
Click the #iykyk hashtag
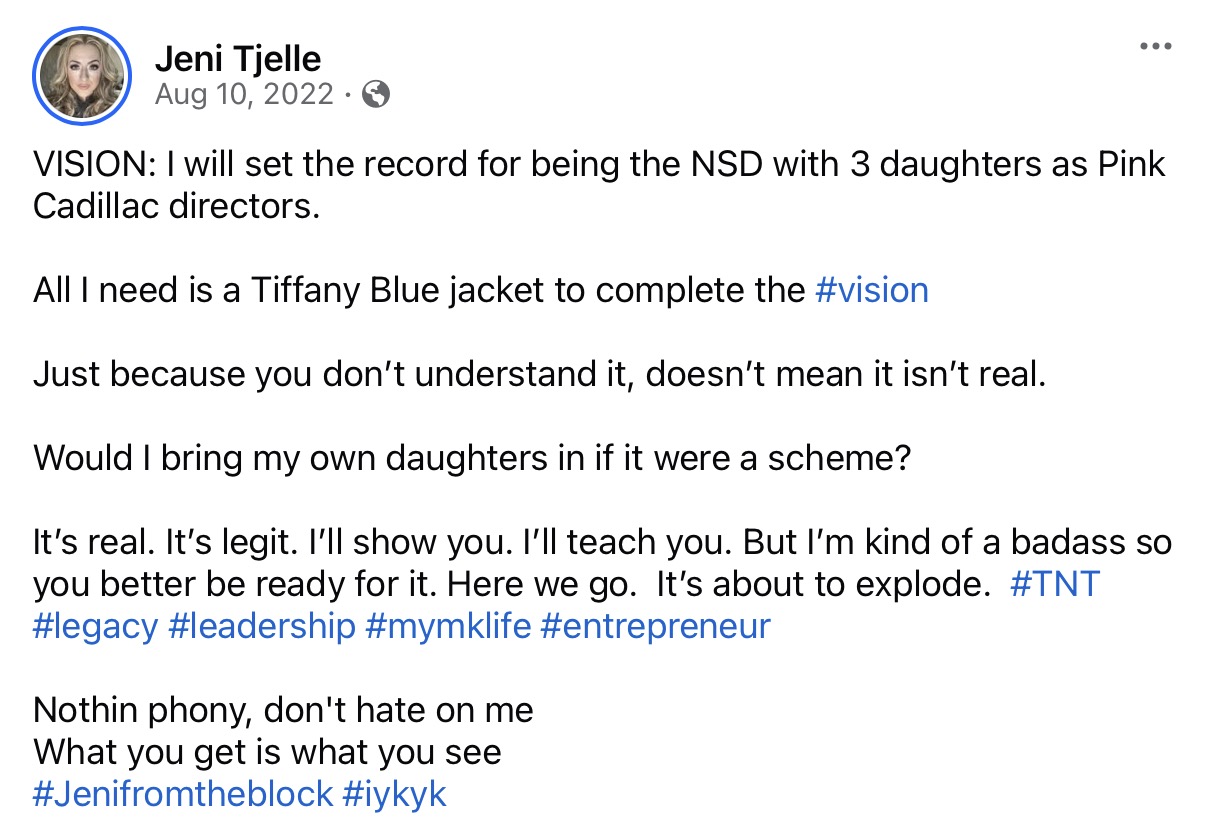click(394, 794)
